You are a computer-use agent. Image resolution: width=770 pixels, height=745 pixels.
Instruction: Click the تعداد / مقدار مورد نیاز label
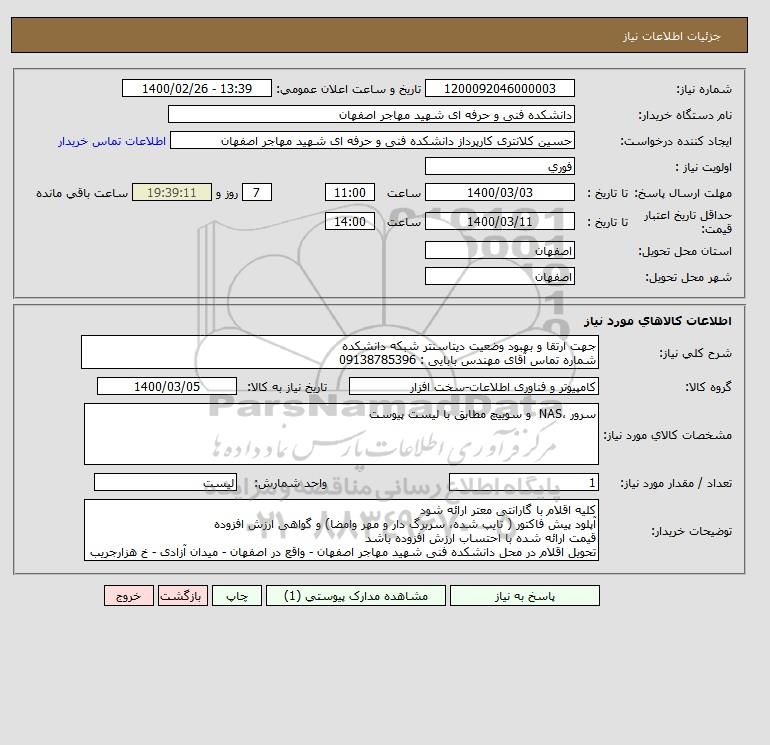(x=676, y=483)
